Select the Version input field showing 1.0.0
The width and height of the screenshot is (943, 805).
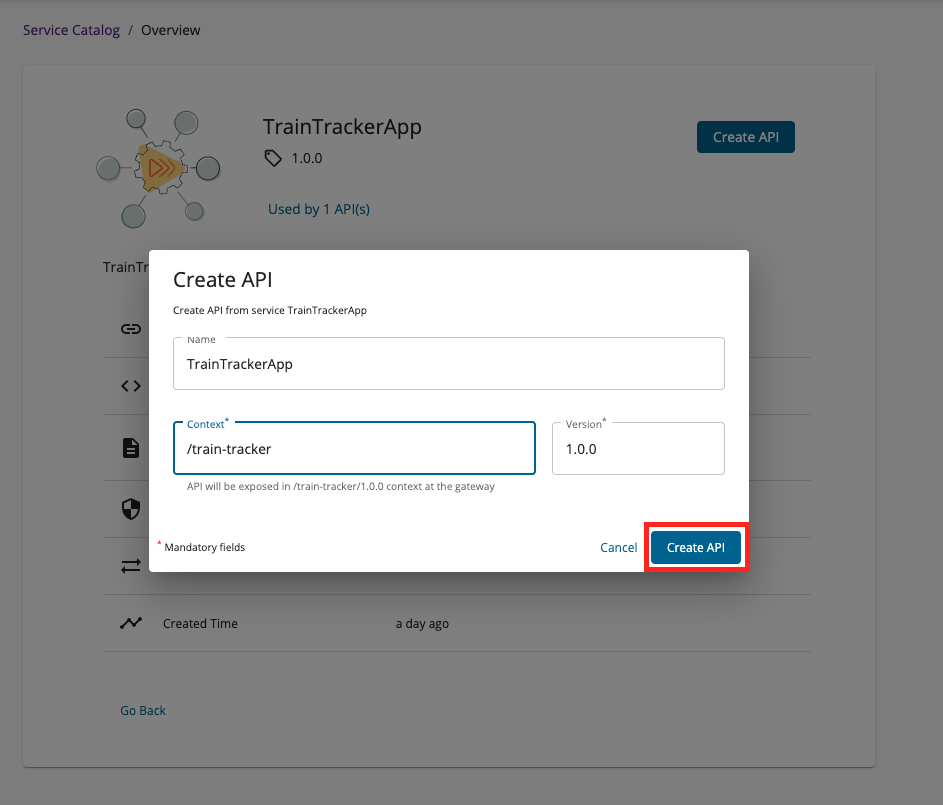[x=638, y=449]
